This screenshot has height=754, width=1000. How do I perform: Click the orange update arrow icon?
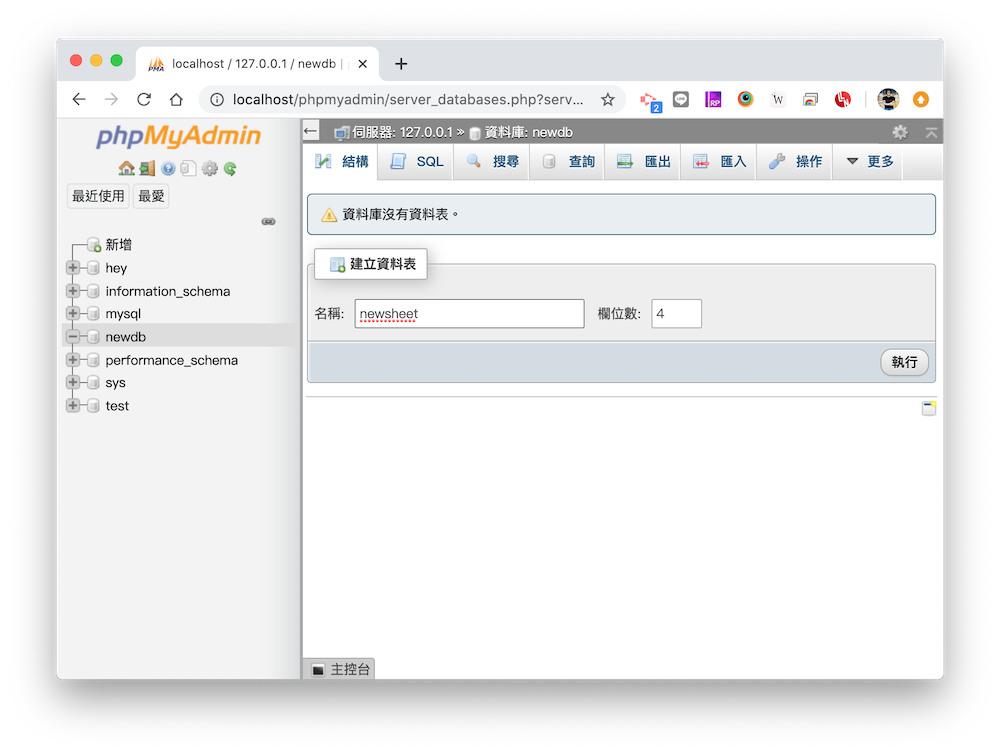click(921, 100)
